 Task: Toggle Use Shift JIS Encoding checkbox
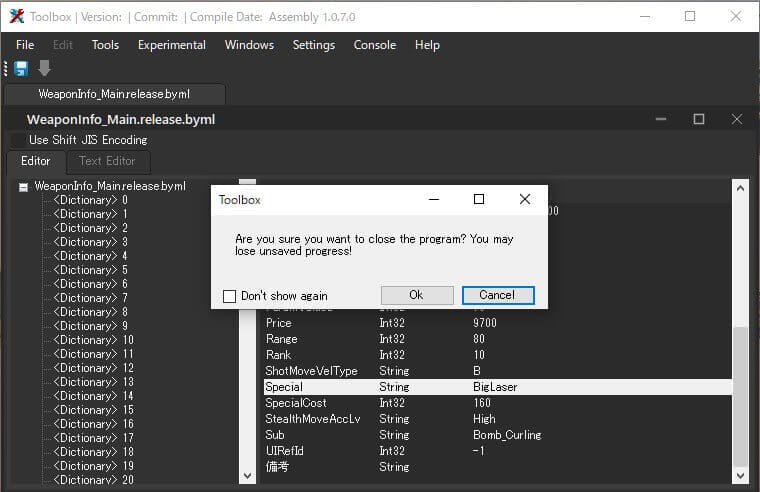[x=19, y=140]
